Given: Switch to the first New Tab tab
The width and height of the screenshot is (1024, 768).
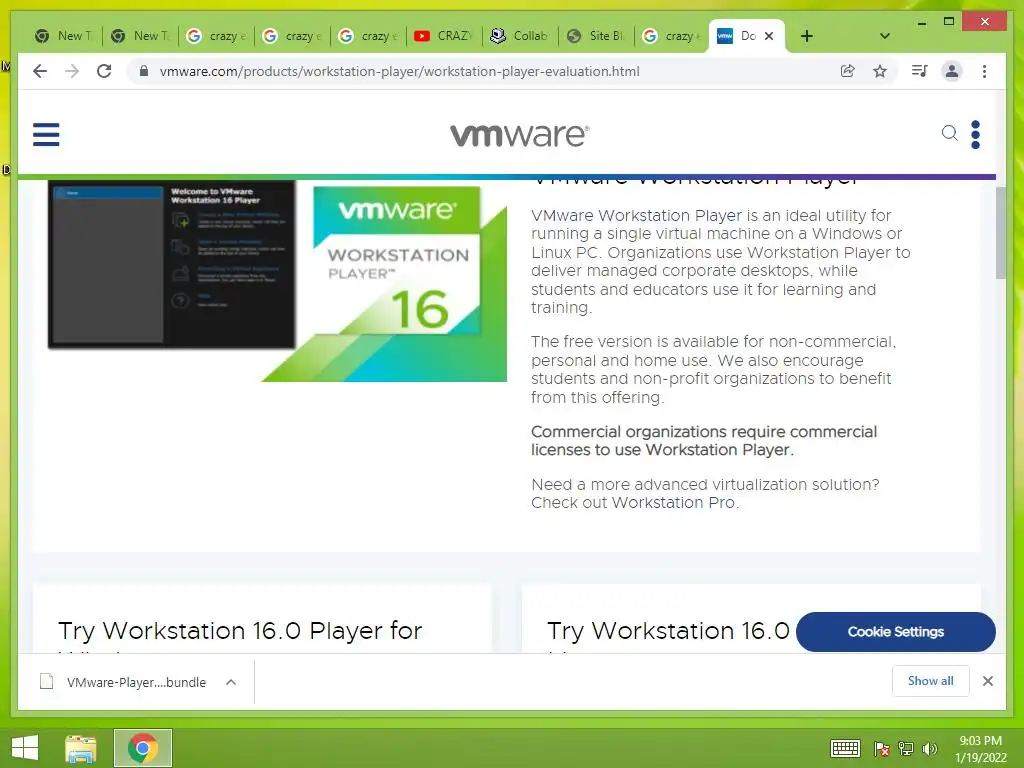Looking at the screenshot, I should coord(64,36).
